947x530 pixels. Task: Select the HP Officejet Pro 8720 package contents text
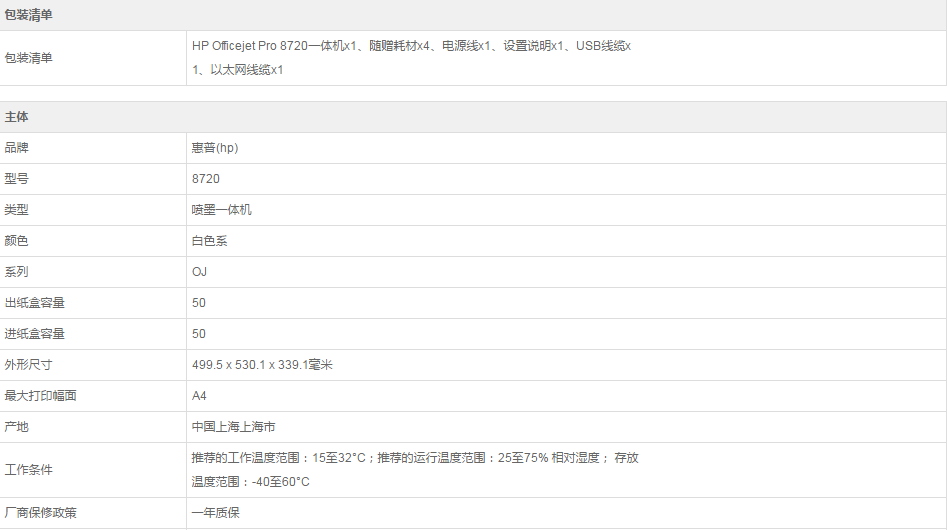pyautogui.click(x=411, y=58)
